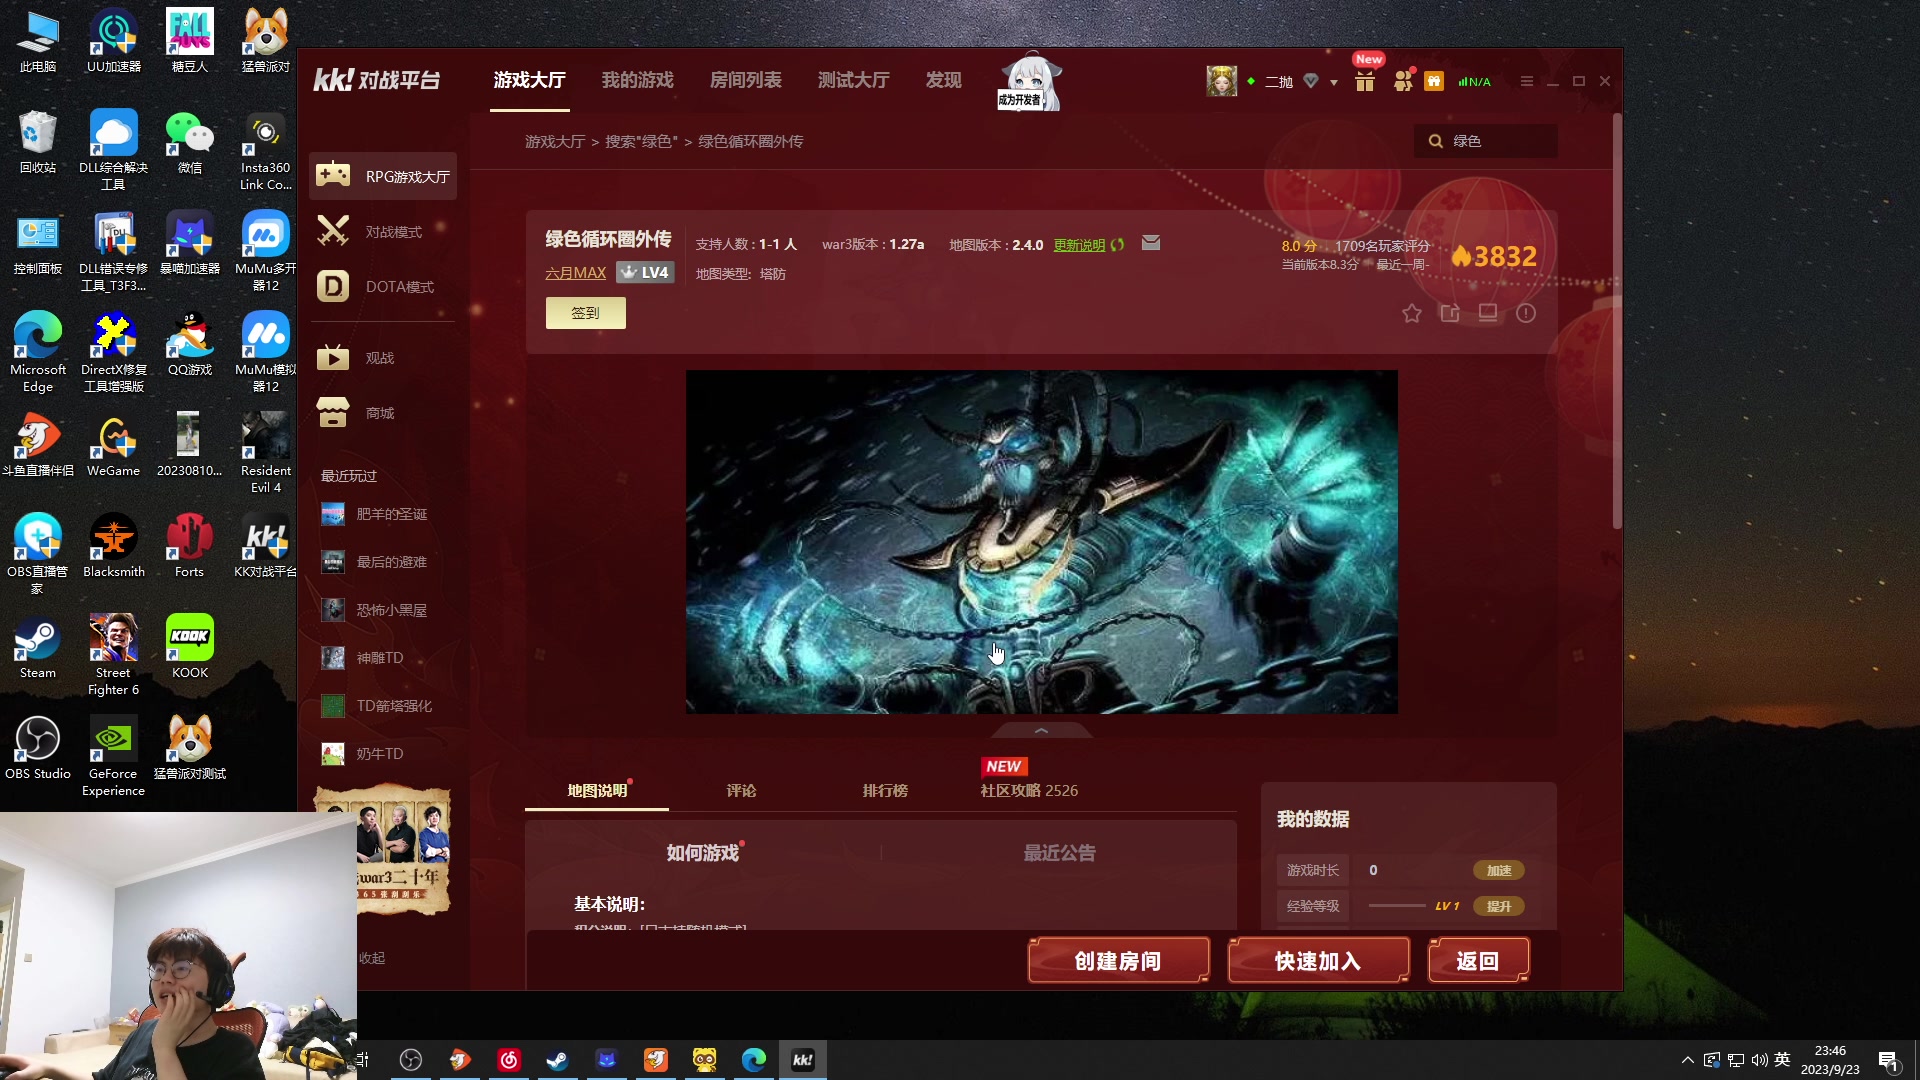Favorite the map with the star icon

tap(1411, 313)
